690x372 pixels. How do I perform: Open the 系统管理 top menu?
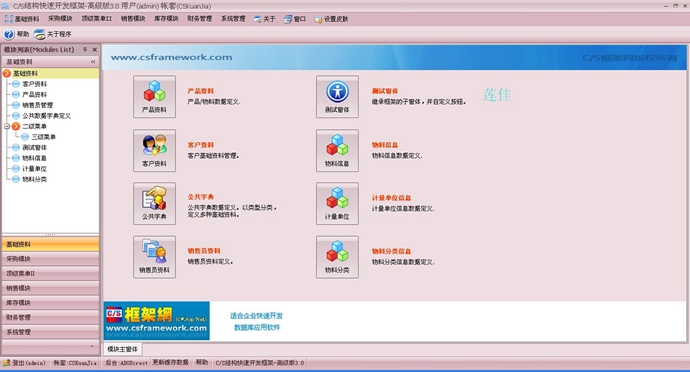point(233,18)
